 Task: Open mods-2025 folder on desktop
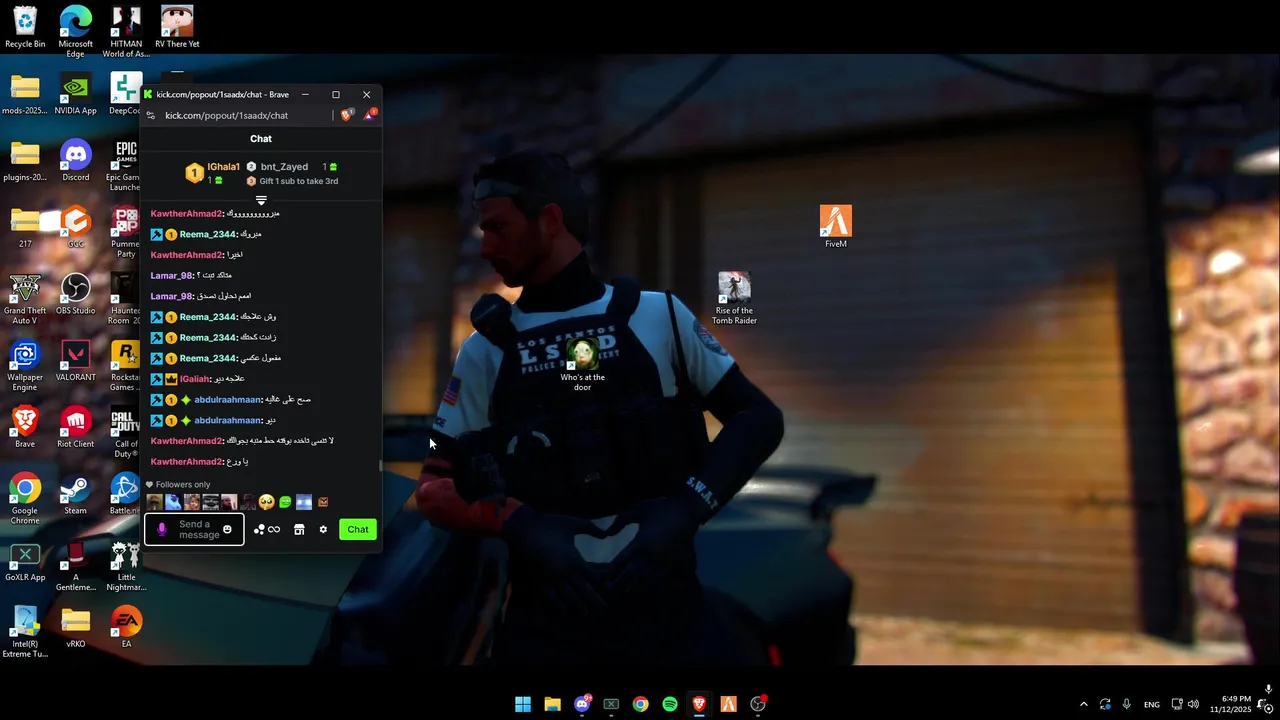pos(25,93)
